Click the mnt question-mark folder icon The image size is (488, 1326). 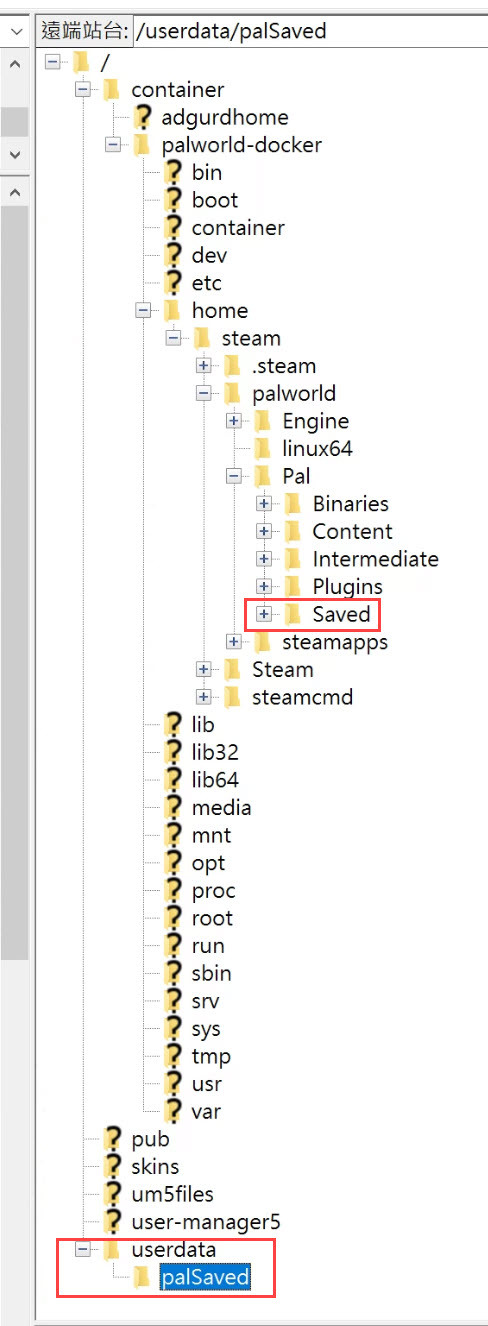pos(174,835)
